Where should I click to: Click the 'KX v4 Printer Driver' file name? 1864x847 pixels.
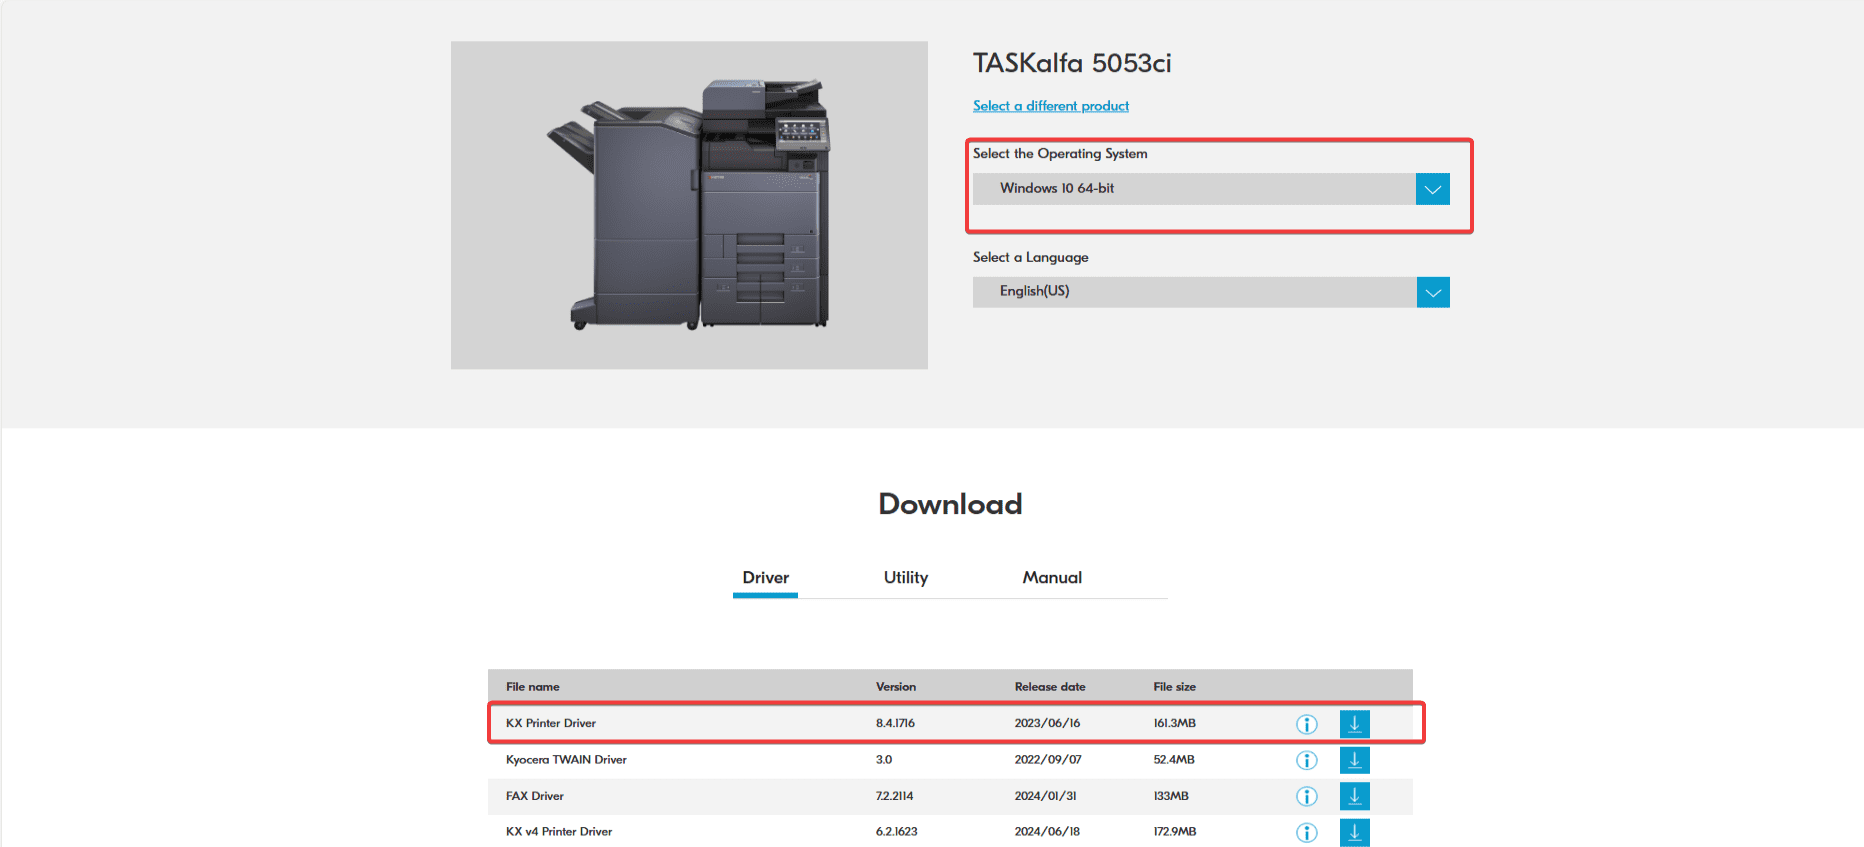pyautogui.click(x=559, y=832)
